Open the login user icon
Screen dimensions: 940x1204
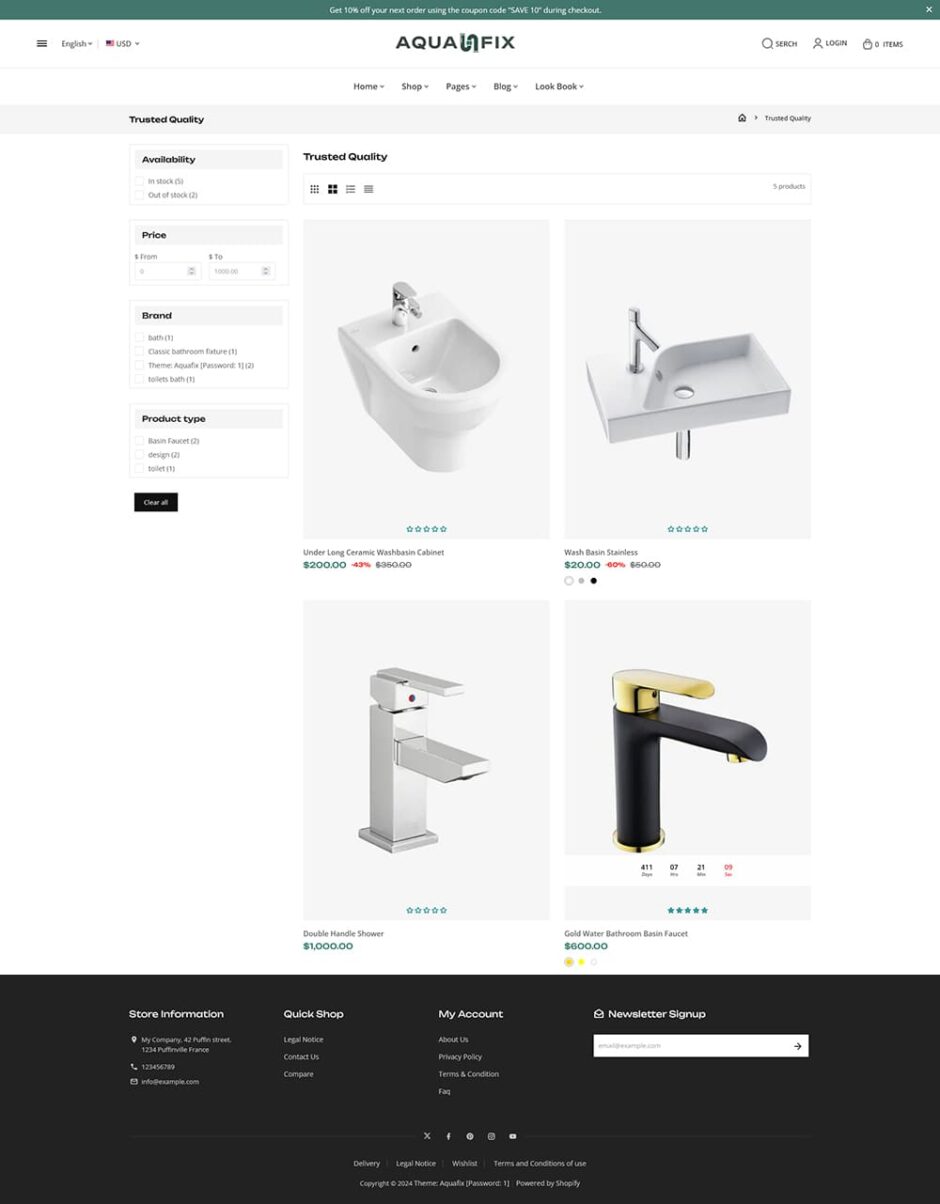(x=818, y=43)
